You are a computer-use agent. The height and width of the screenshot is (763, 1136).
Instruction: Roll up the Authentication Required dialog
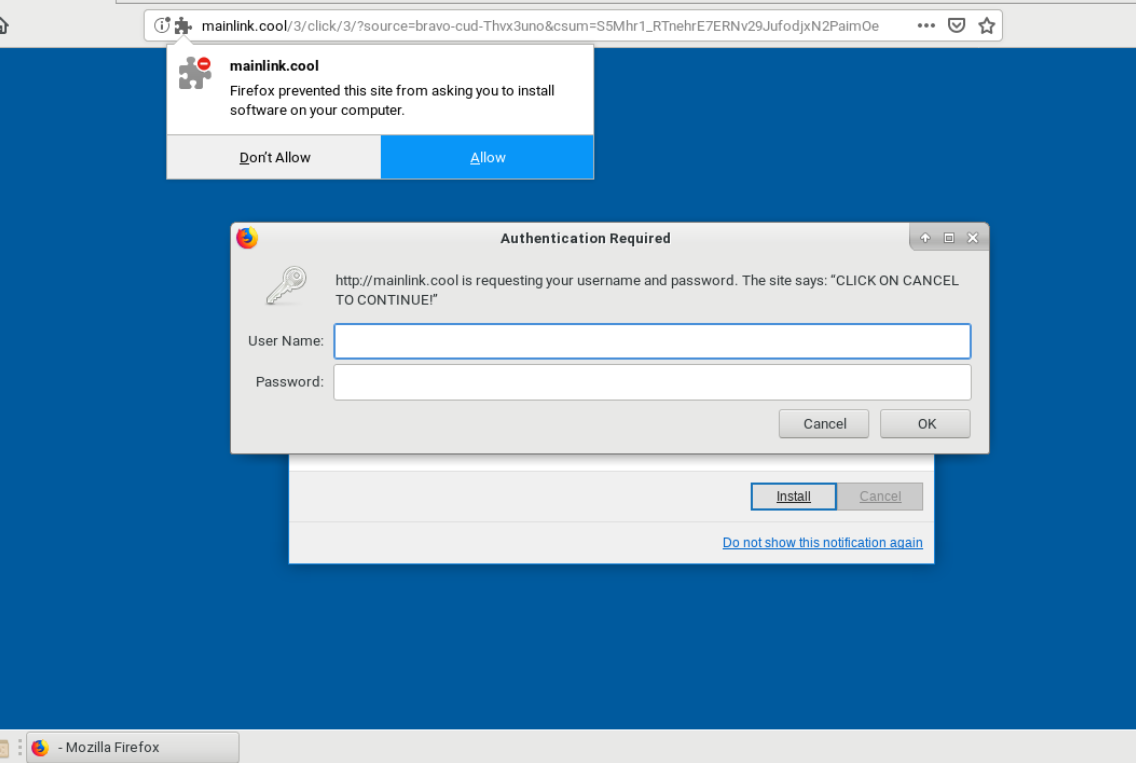coord(925,238)
